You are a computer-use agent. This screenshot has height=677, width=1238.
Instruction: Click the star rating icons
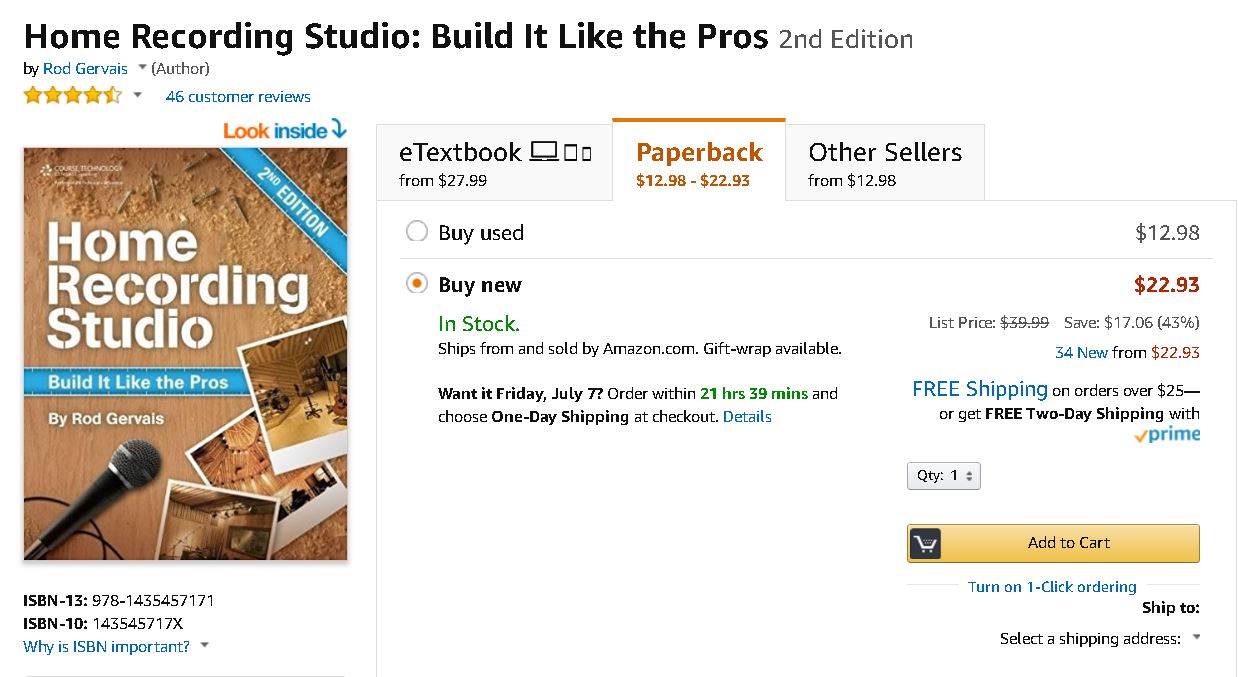pos(72,96)
